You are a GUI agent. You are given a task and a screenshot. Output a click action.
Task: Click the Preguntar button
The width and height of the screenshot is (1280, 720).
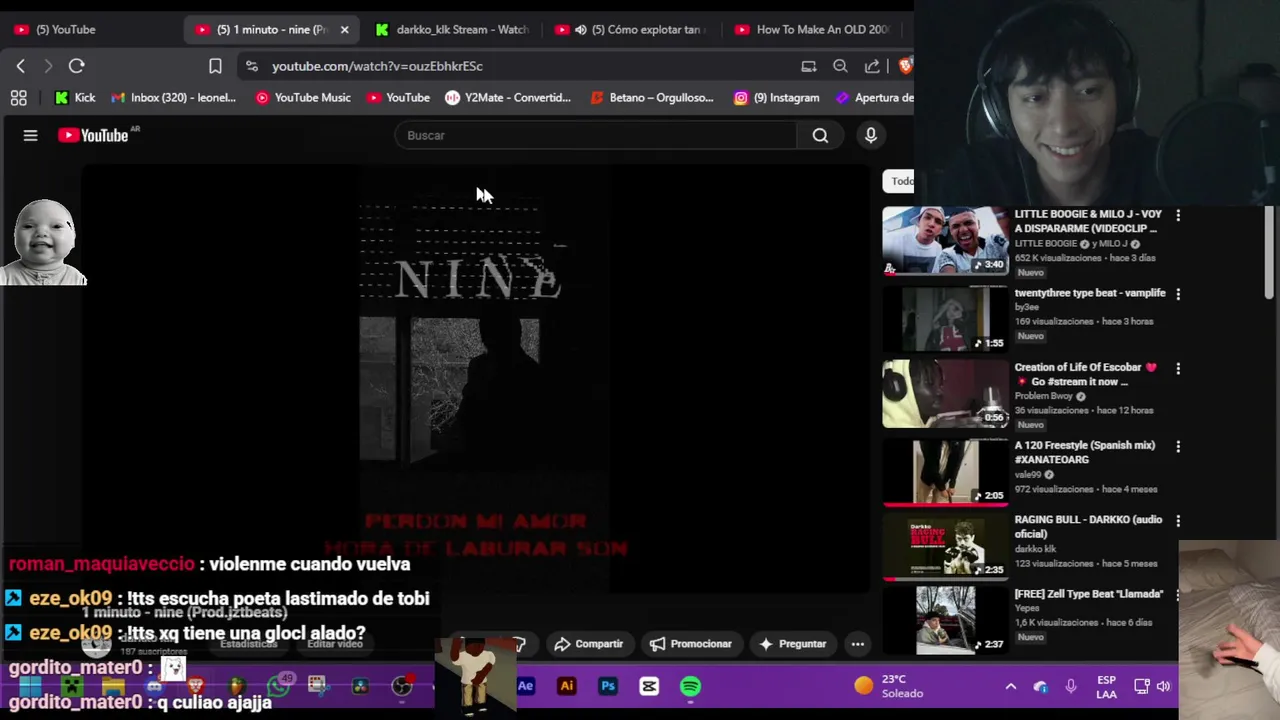(x=793, y=644)
